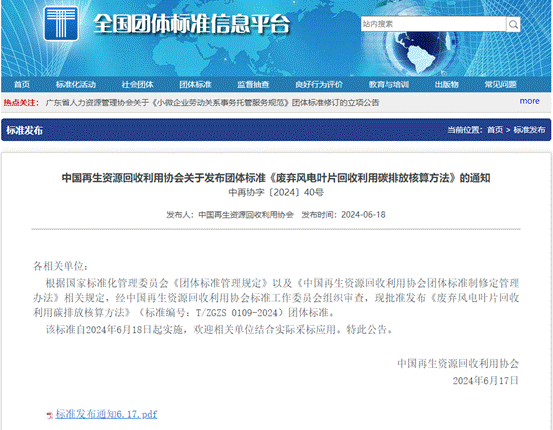Open 常见问题 navigation item
Screen dimensions: 553x430
(500, 84)
